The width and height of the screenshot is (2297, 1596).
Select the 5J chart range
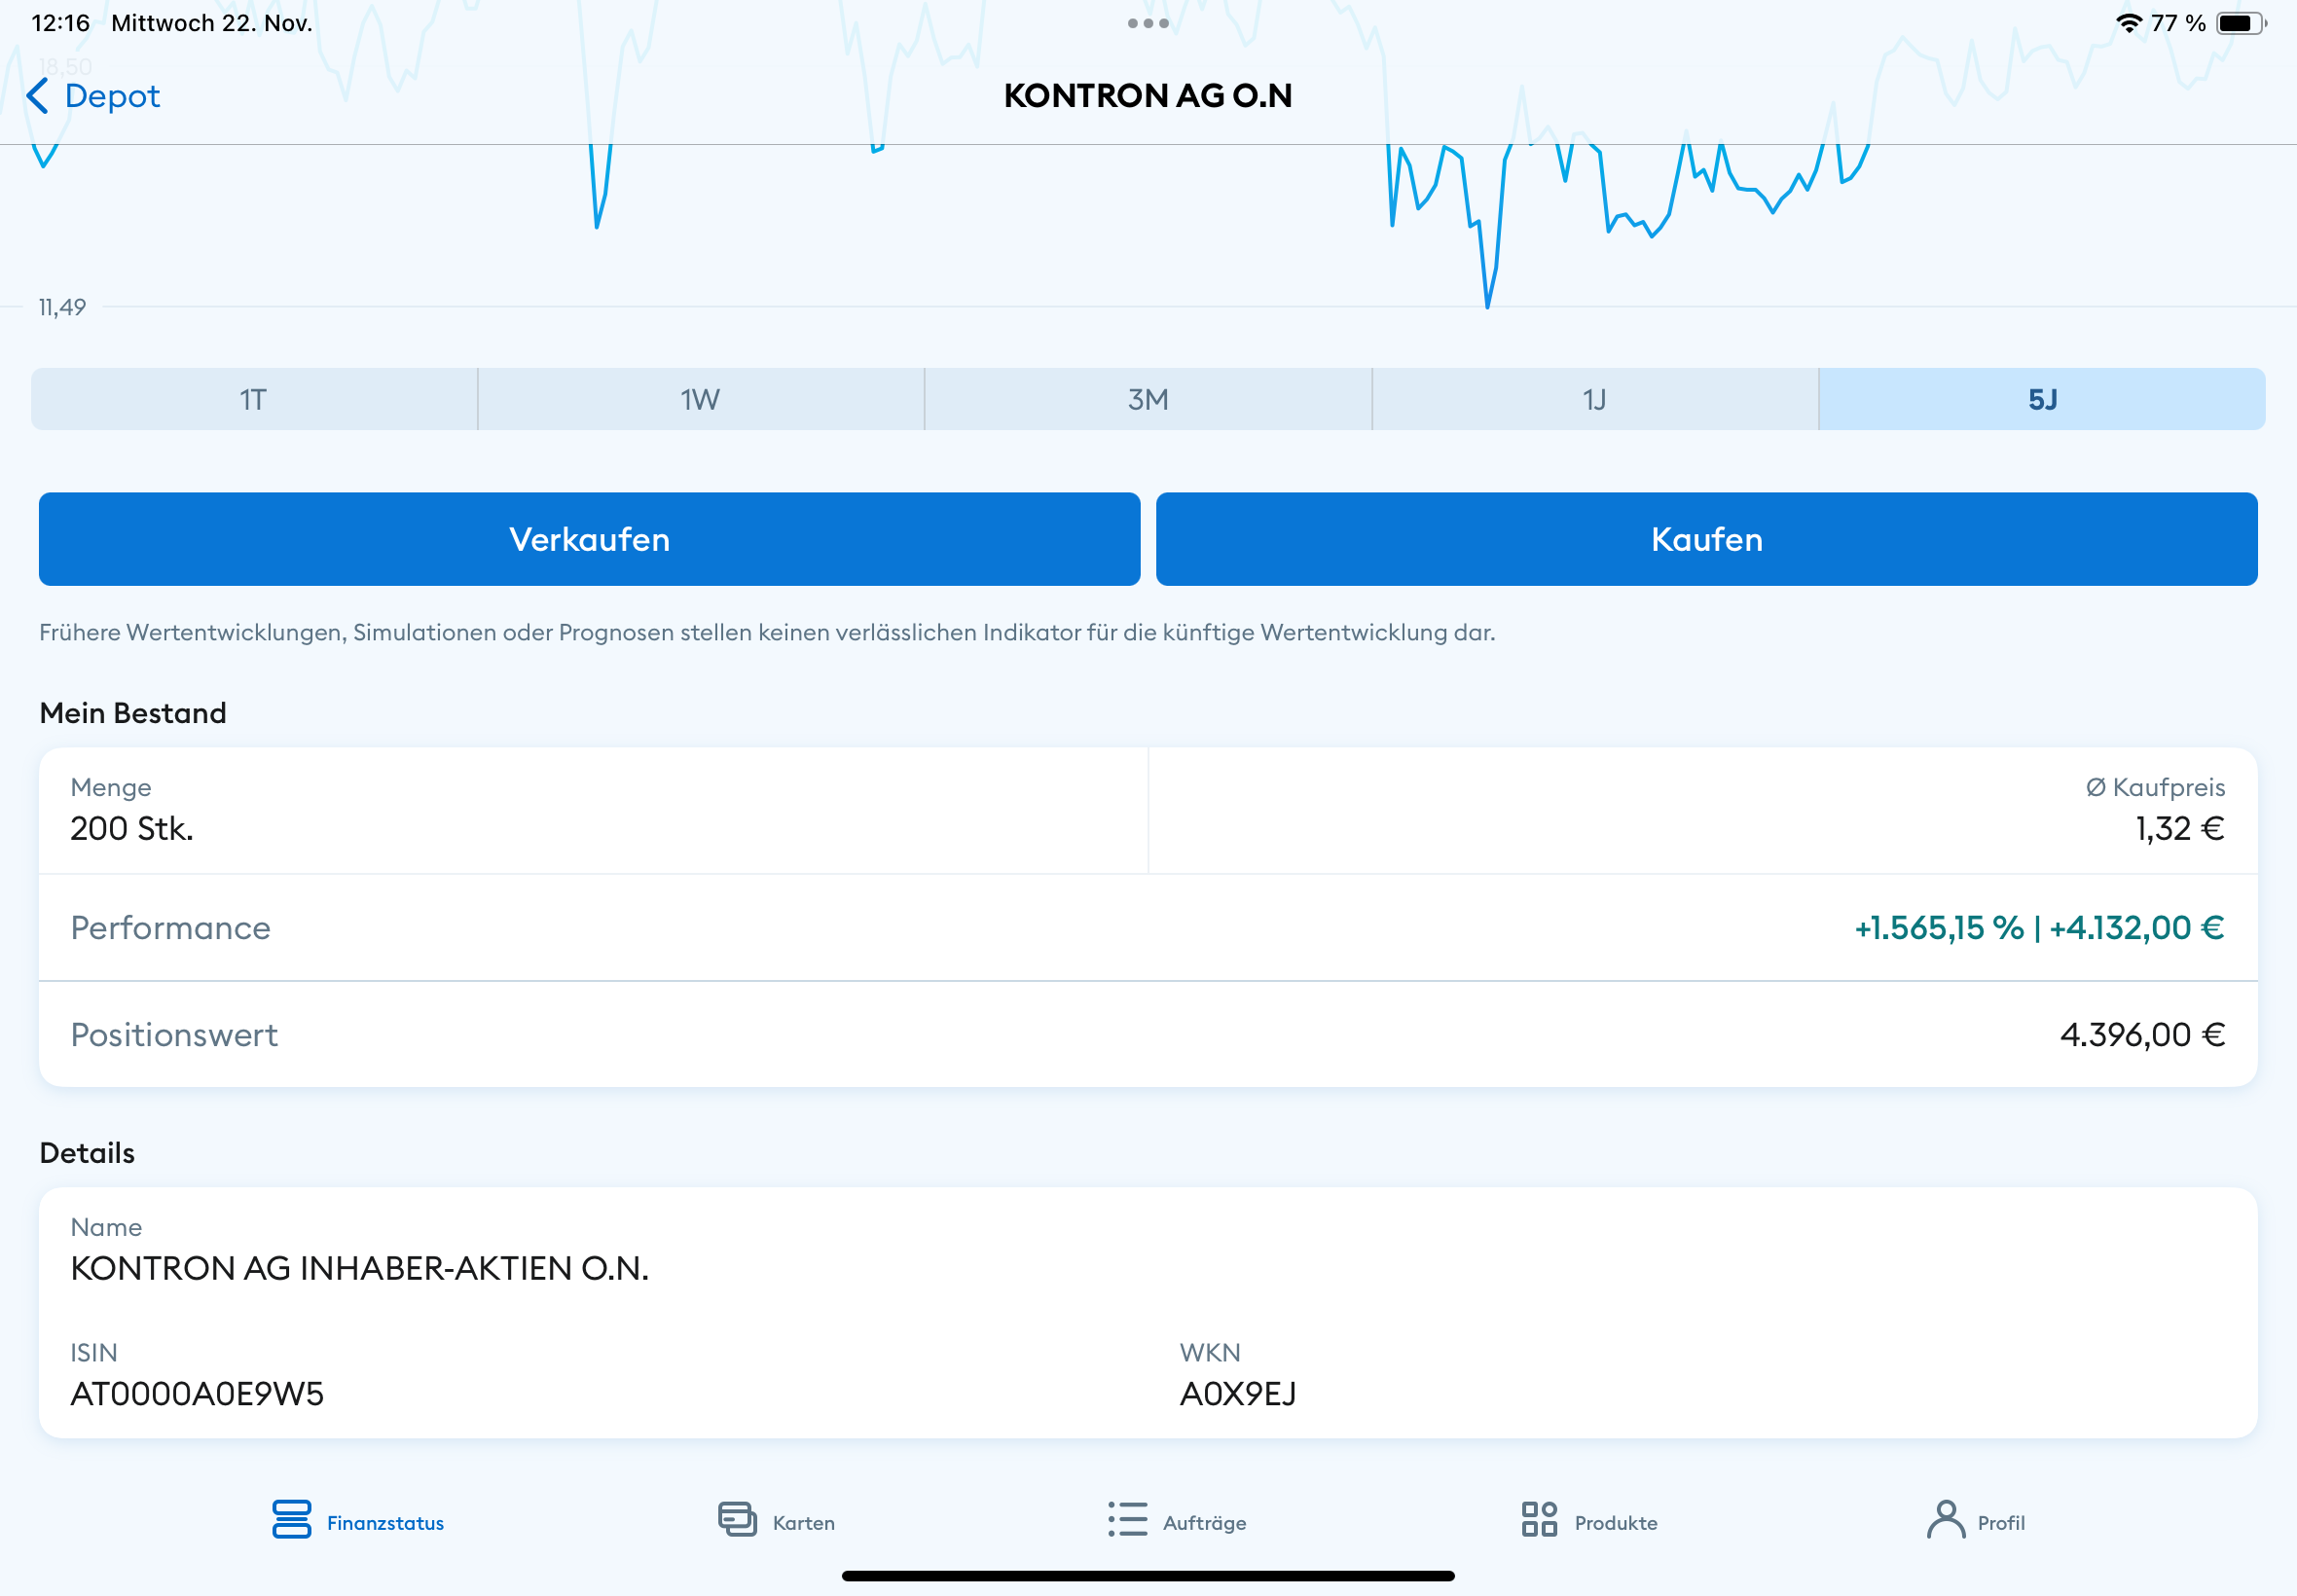point(2041,399)
